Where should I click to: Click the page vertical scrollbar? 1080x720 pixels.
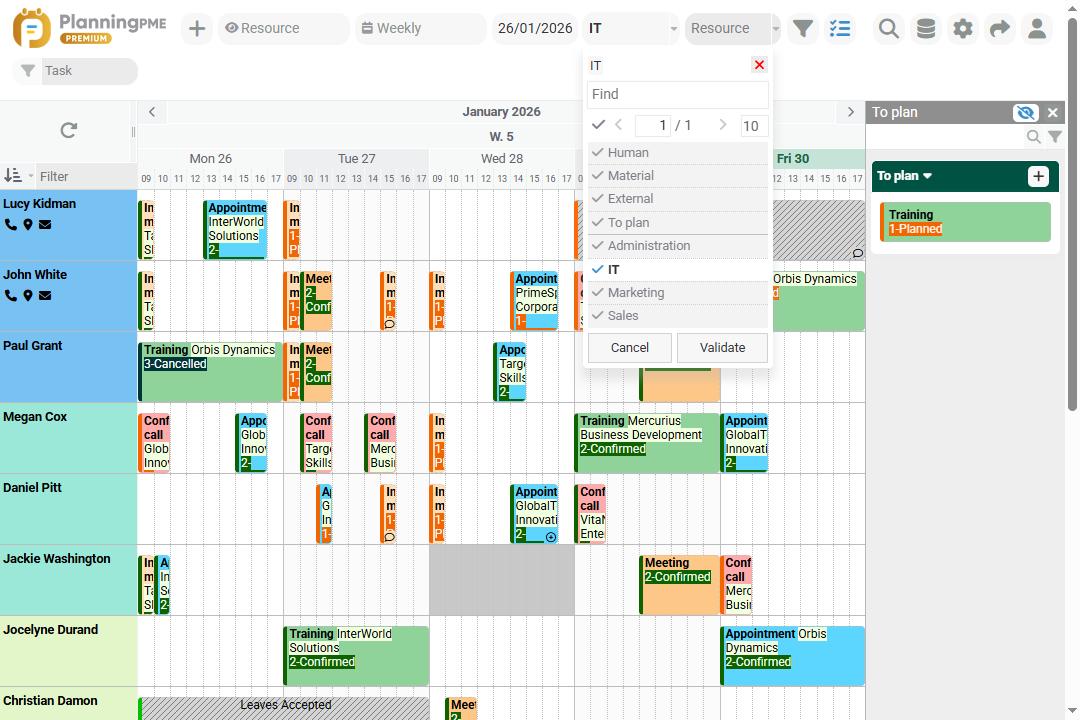coord(1072,214)
